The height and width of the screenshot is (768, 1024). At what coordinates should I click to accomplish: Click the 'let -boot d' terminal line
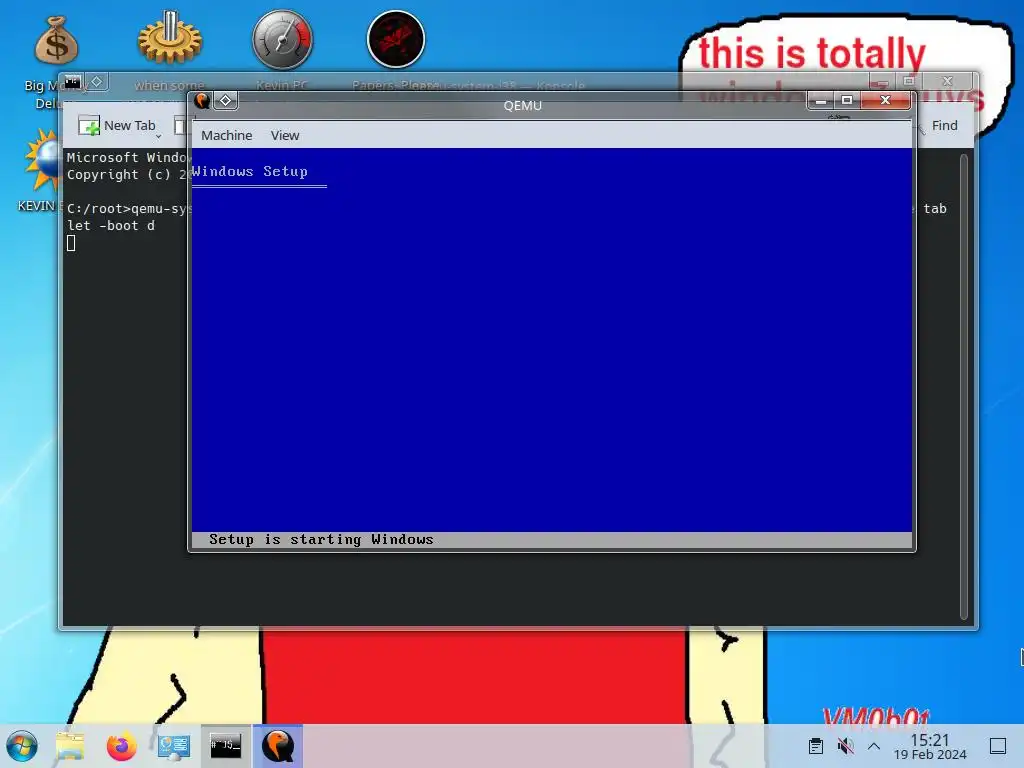111,225
